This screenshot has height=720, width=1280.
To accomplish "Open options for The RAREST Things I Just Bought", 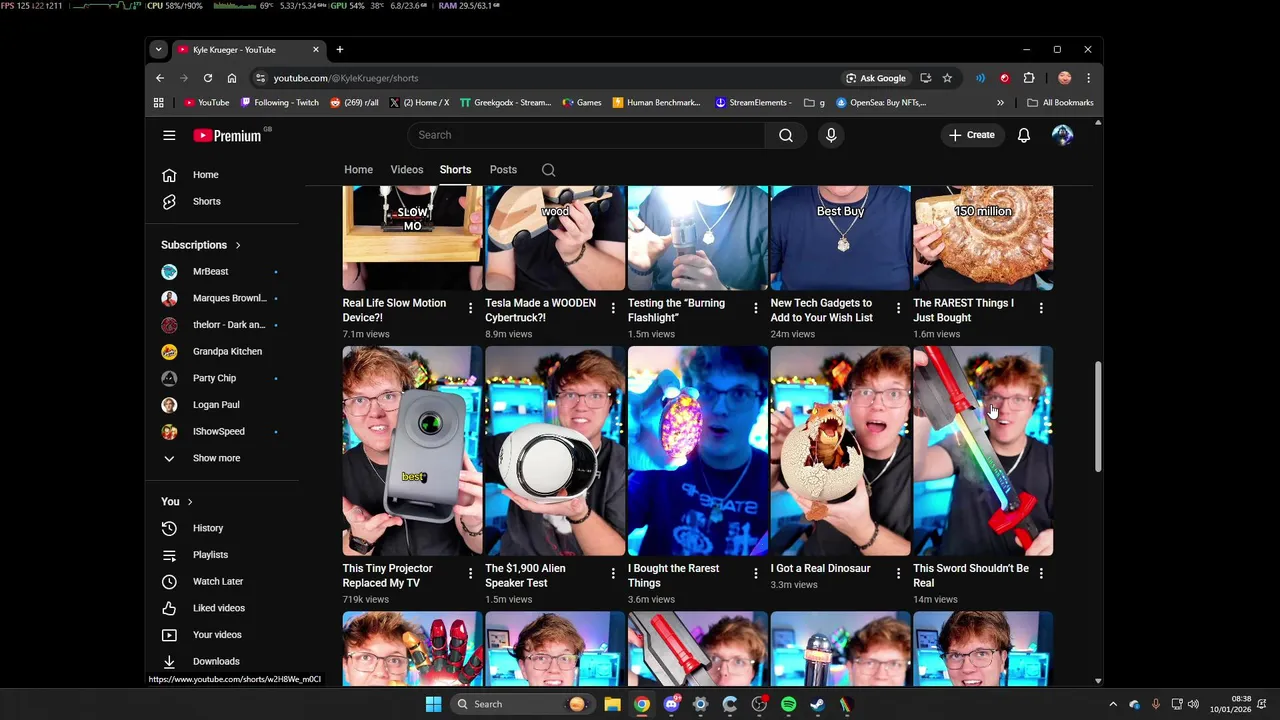I will pyautogui.click(x=1041, y=308).
